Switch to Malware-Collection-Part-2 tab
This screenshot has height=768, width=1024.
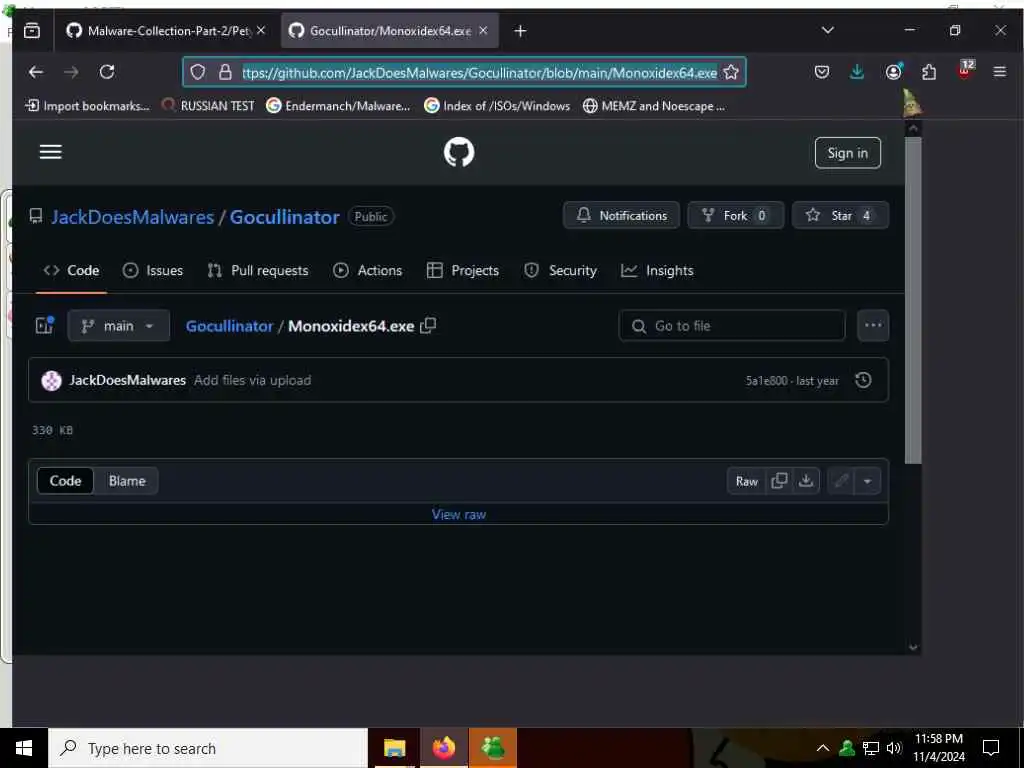coord(167,31)
